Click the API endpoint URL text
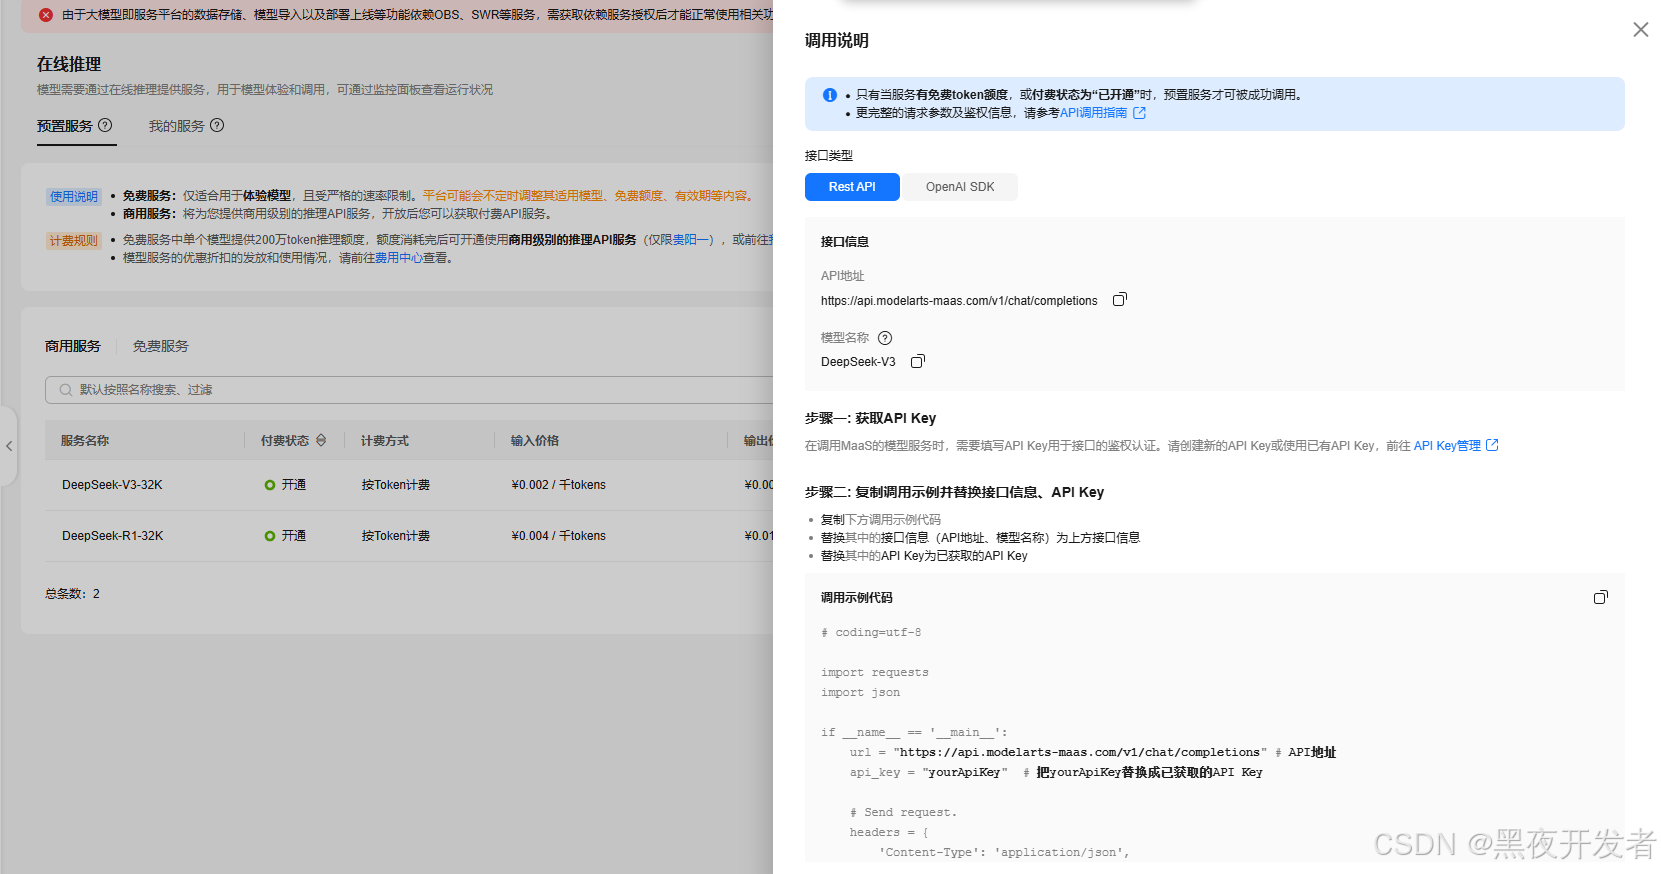 point(959,301)
